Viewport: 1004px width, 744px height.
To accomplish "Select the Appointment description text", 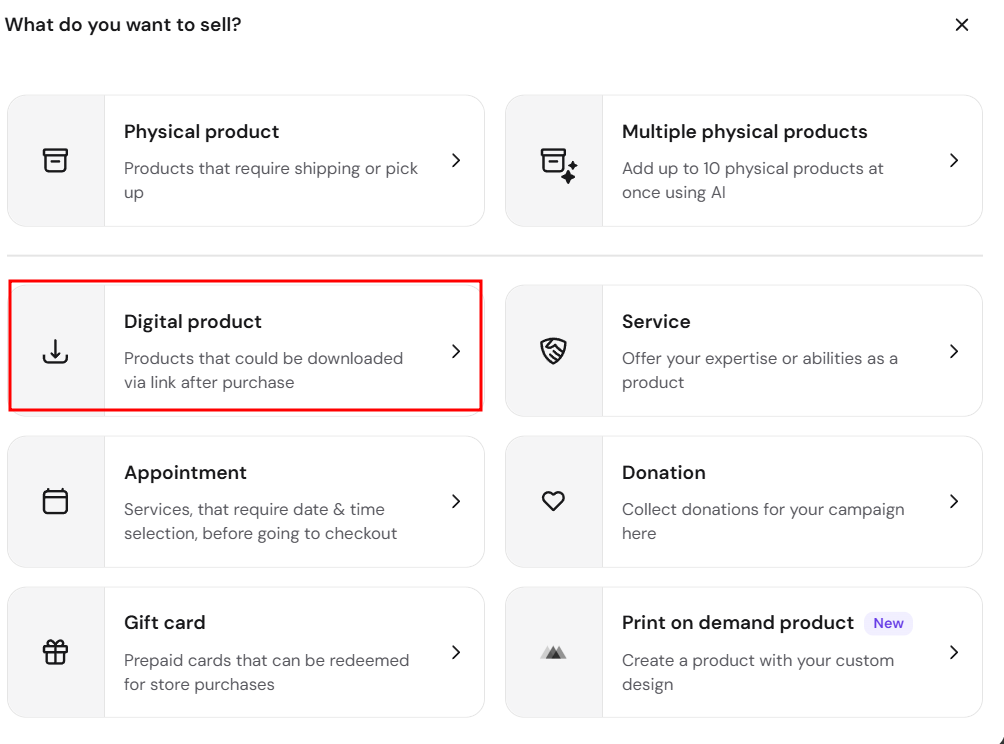I will (x=261, y=521).
